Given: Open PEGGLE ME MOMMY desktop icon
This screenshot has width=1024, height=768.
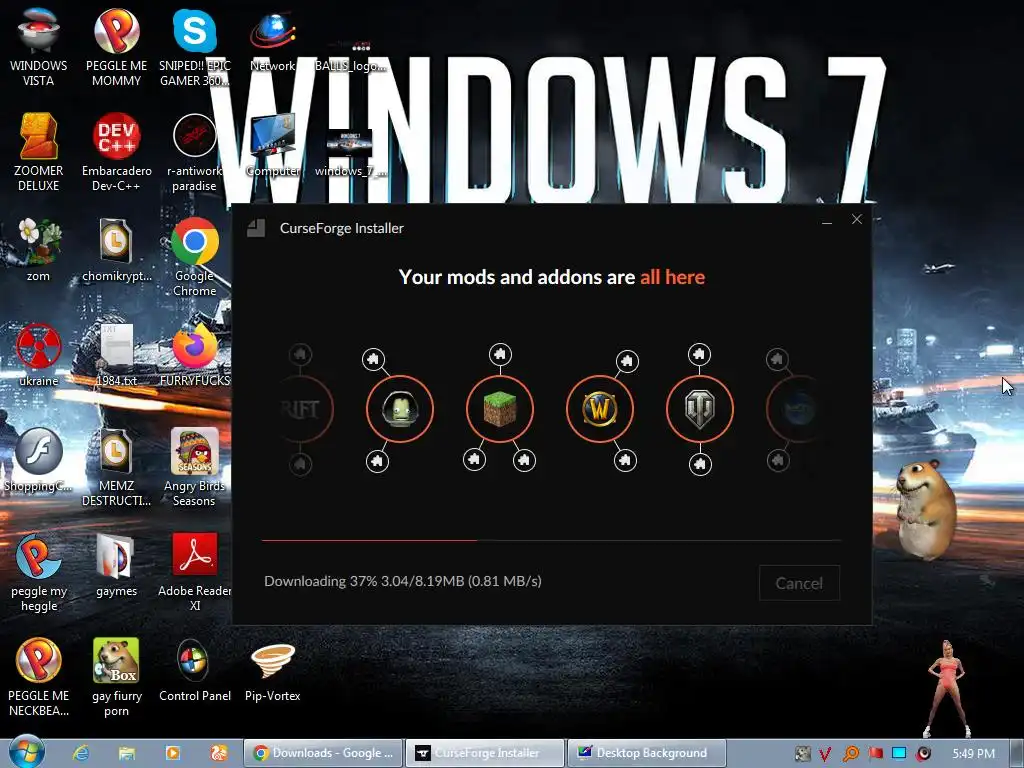Looking at the screenshot, I should [x=116, y=47].
